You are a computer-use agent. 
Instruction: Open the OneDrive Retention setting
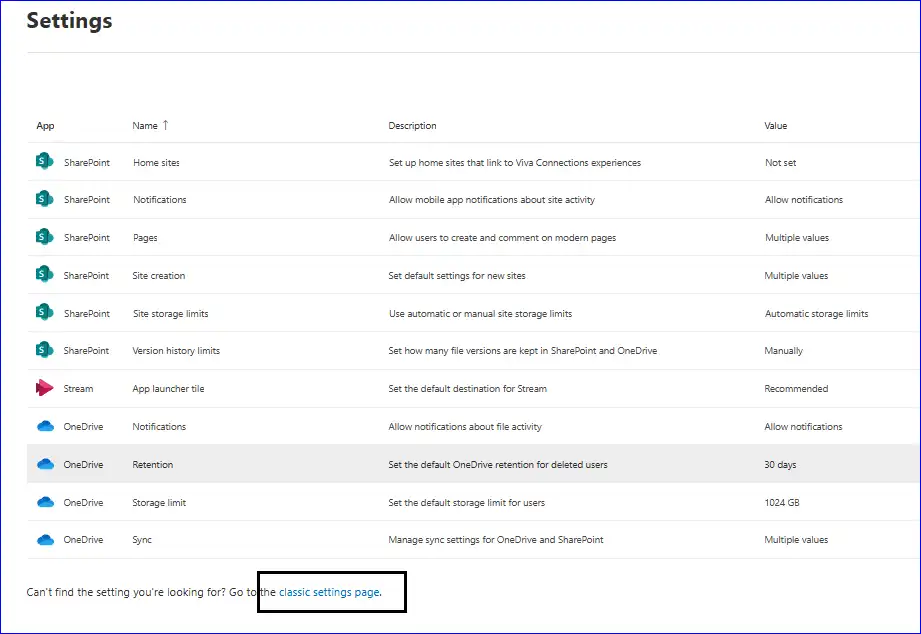tap(152, 465)
